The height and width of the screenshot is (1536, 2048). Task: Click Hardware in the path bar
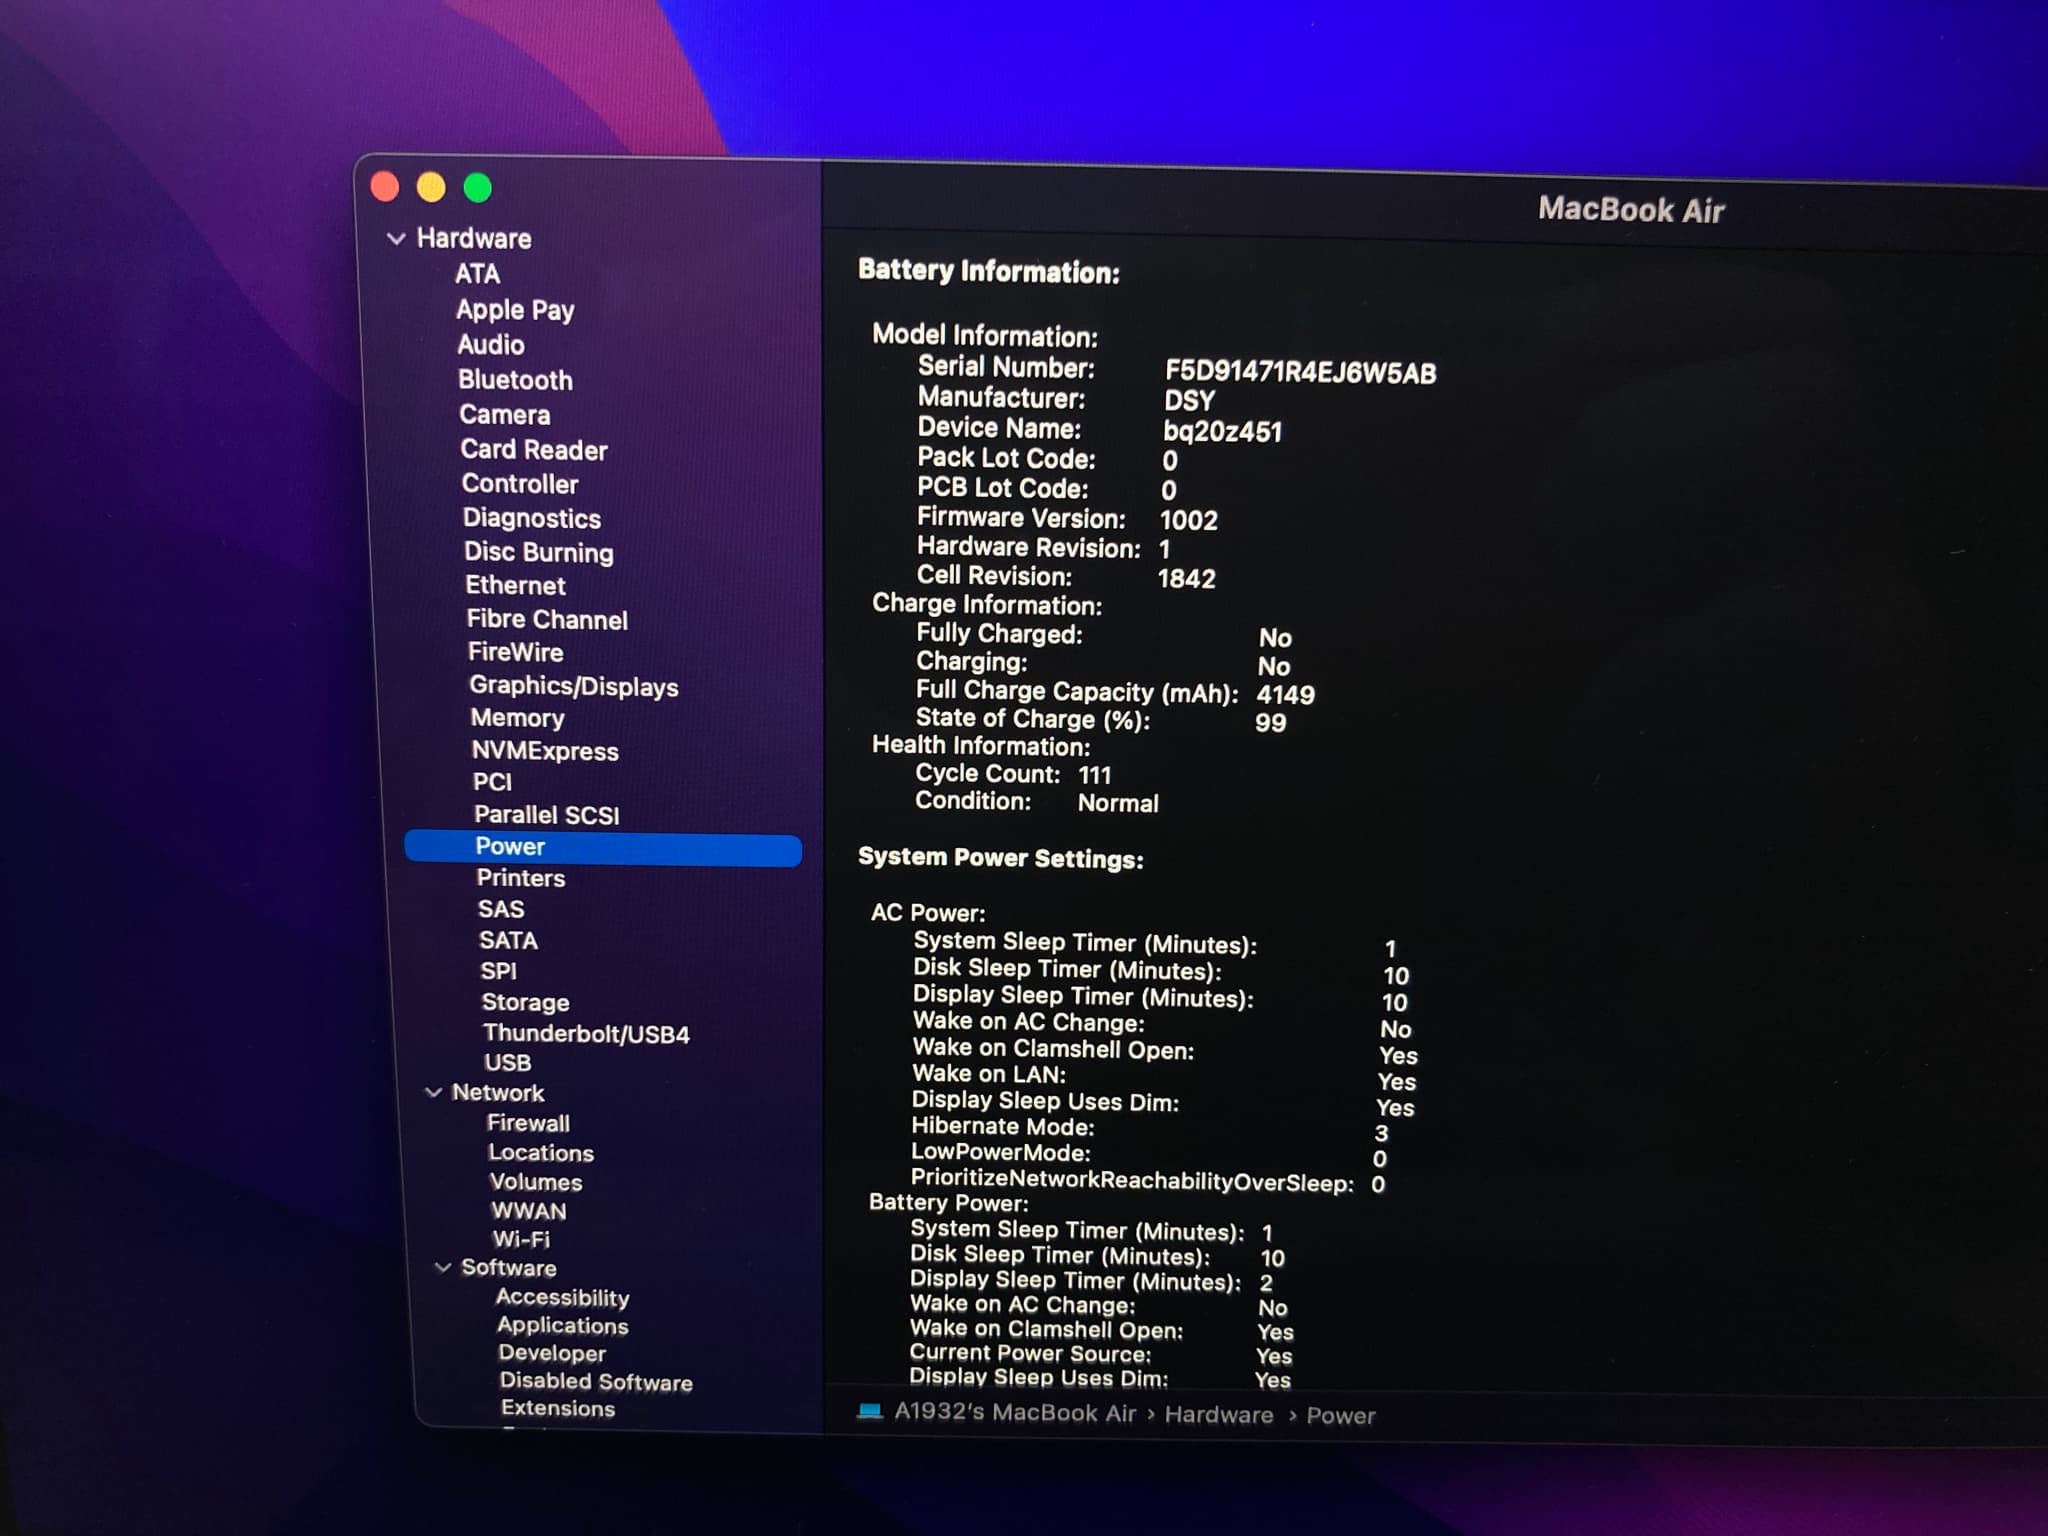[x=1218, y=1414]
